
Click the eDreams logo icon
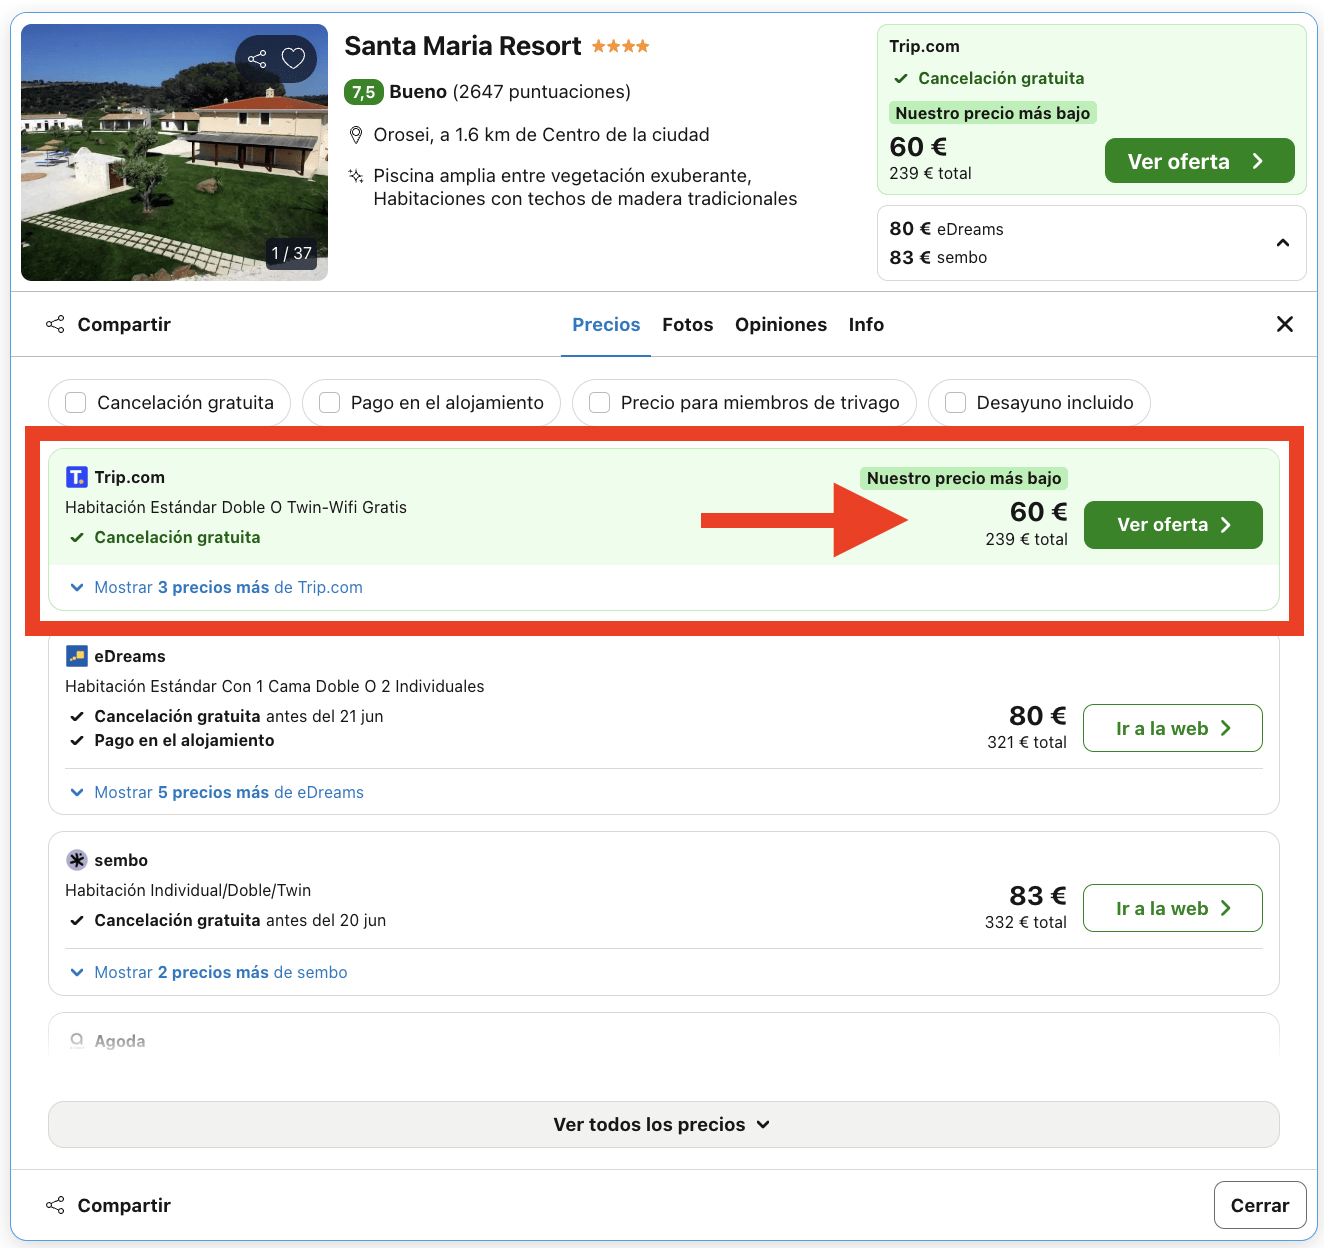tap(76, 656)
